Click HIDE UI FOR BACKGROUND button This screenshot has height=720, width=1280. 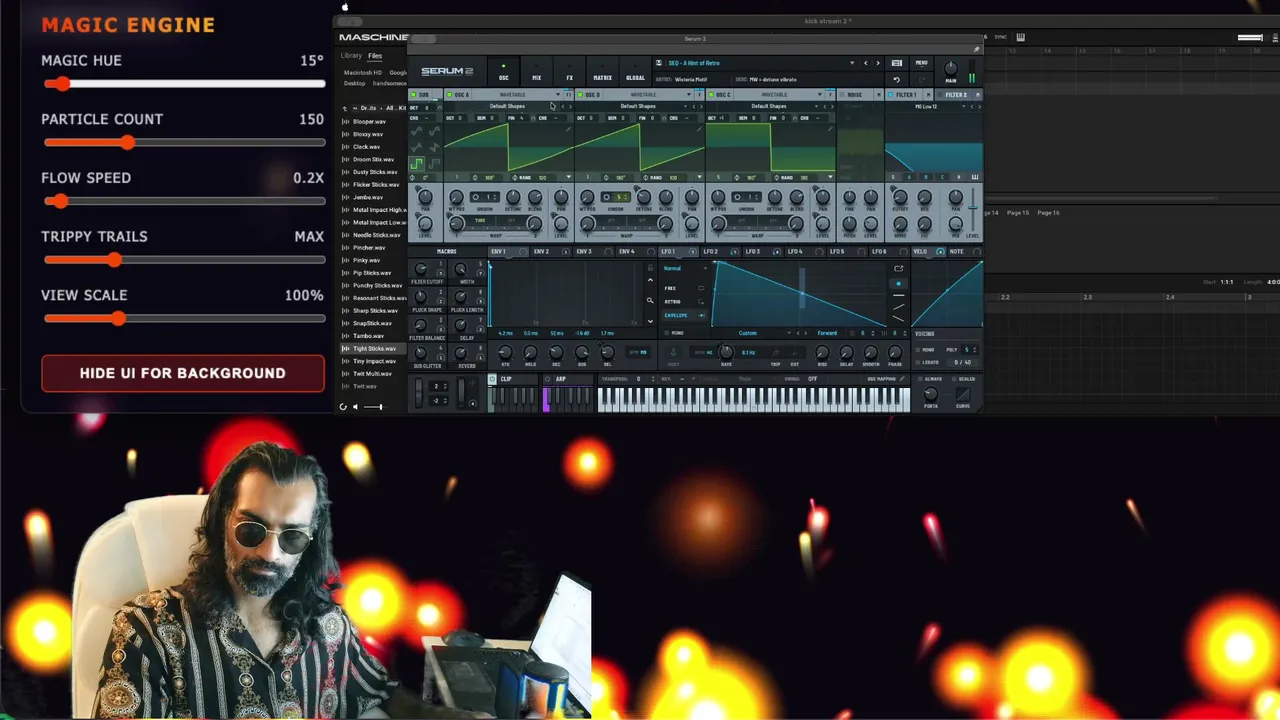tap(182, 373)
